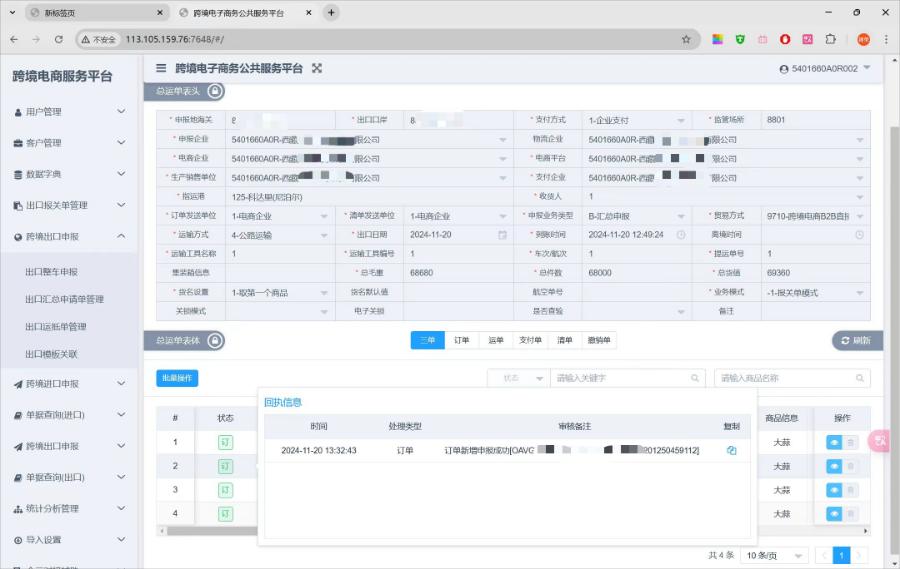Click the green 订 status icon in row 3
Image resolution: width=900 pixels, height=569 pixels.
tap(226, 490)
